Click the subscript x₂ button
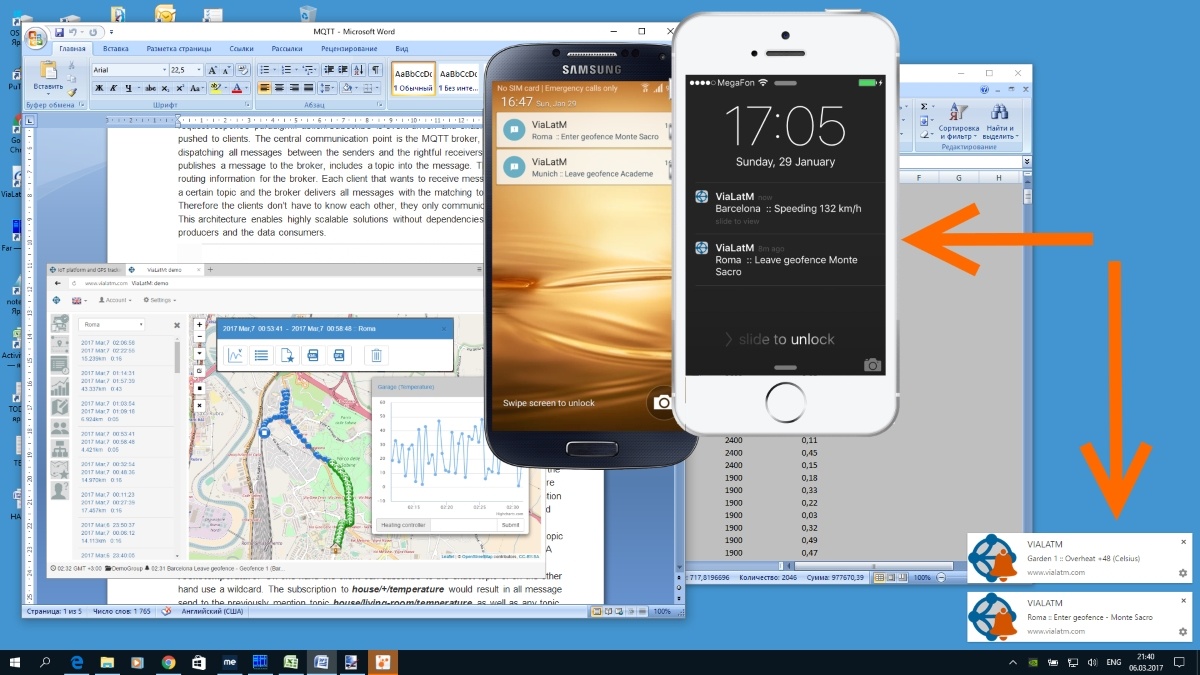Screen dimensions: 1200x675 pyautogui.click(x=165, y=88)
